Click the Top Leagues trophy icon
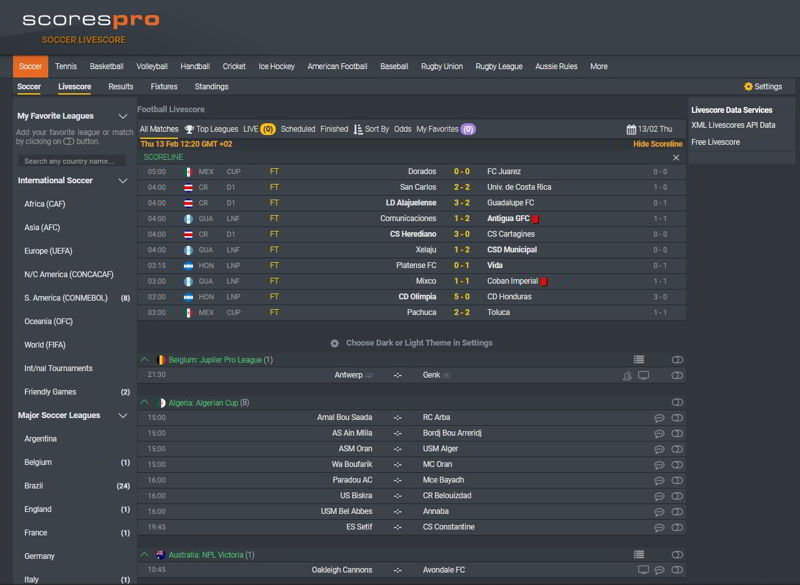Image resolution: width=800 pixels, height=585 pixels. pos(189,129)
